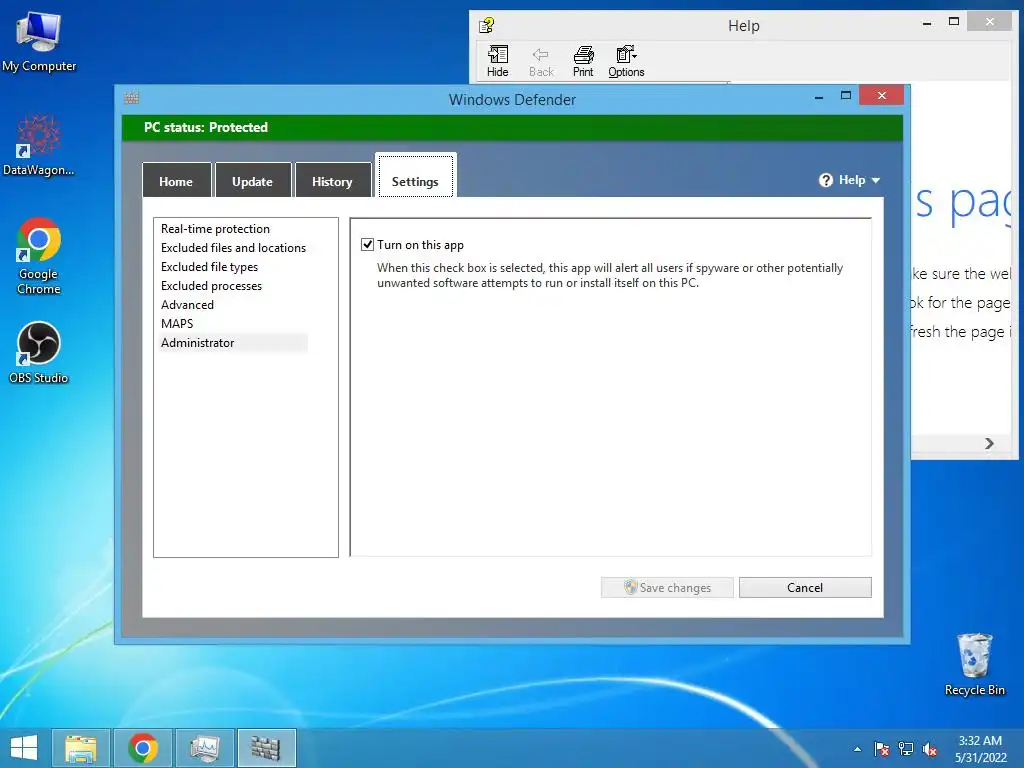Click Hide icon in Help window toolbar
Screen dimensions: 1024x768
tap(498, 61)
